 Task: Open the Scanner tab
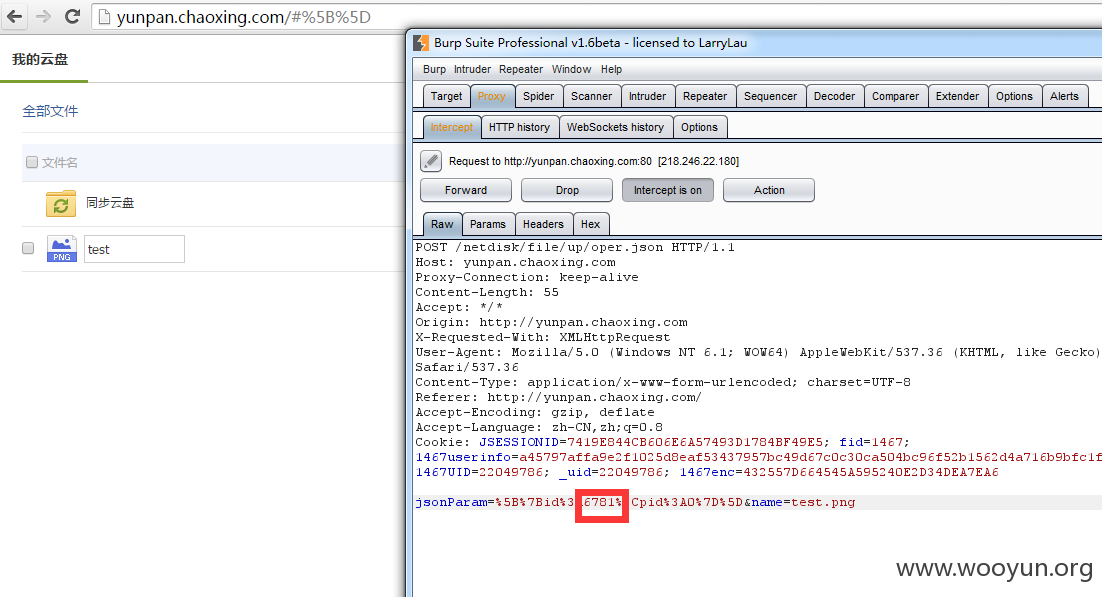coord(591,96)
